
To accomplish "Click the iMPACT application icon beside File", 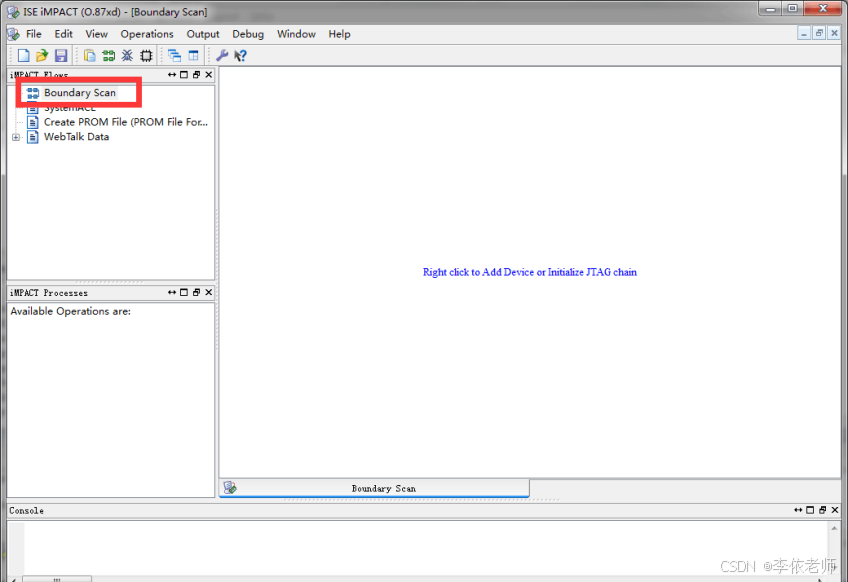I will coord(14,34).
